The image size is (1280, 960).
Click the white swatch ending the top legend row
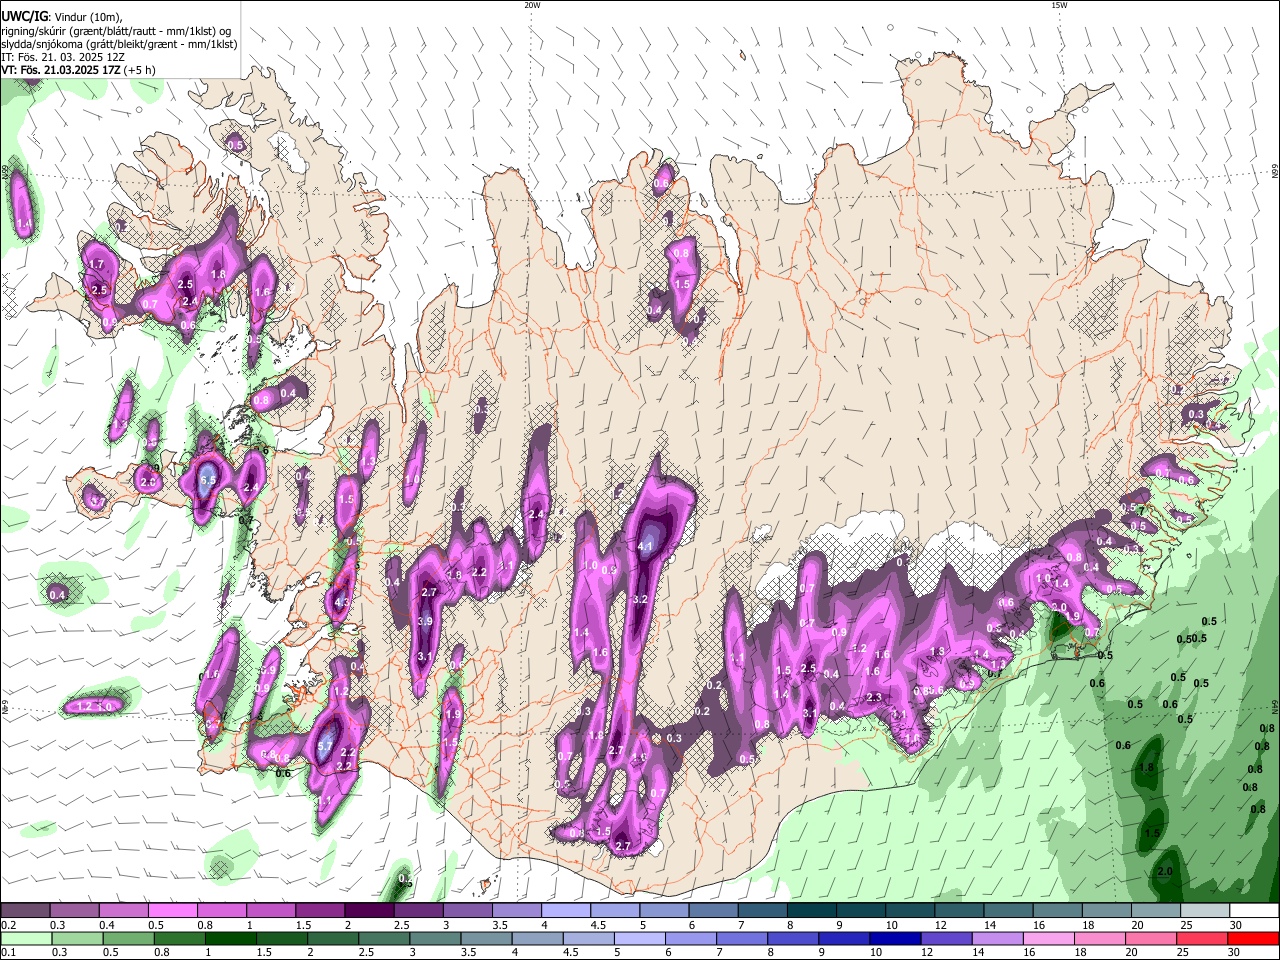coord(1254,911)
